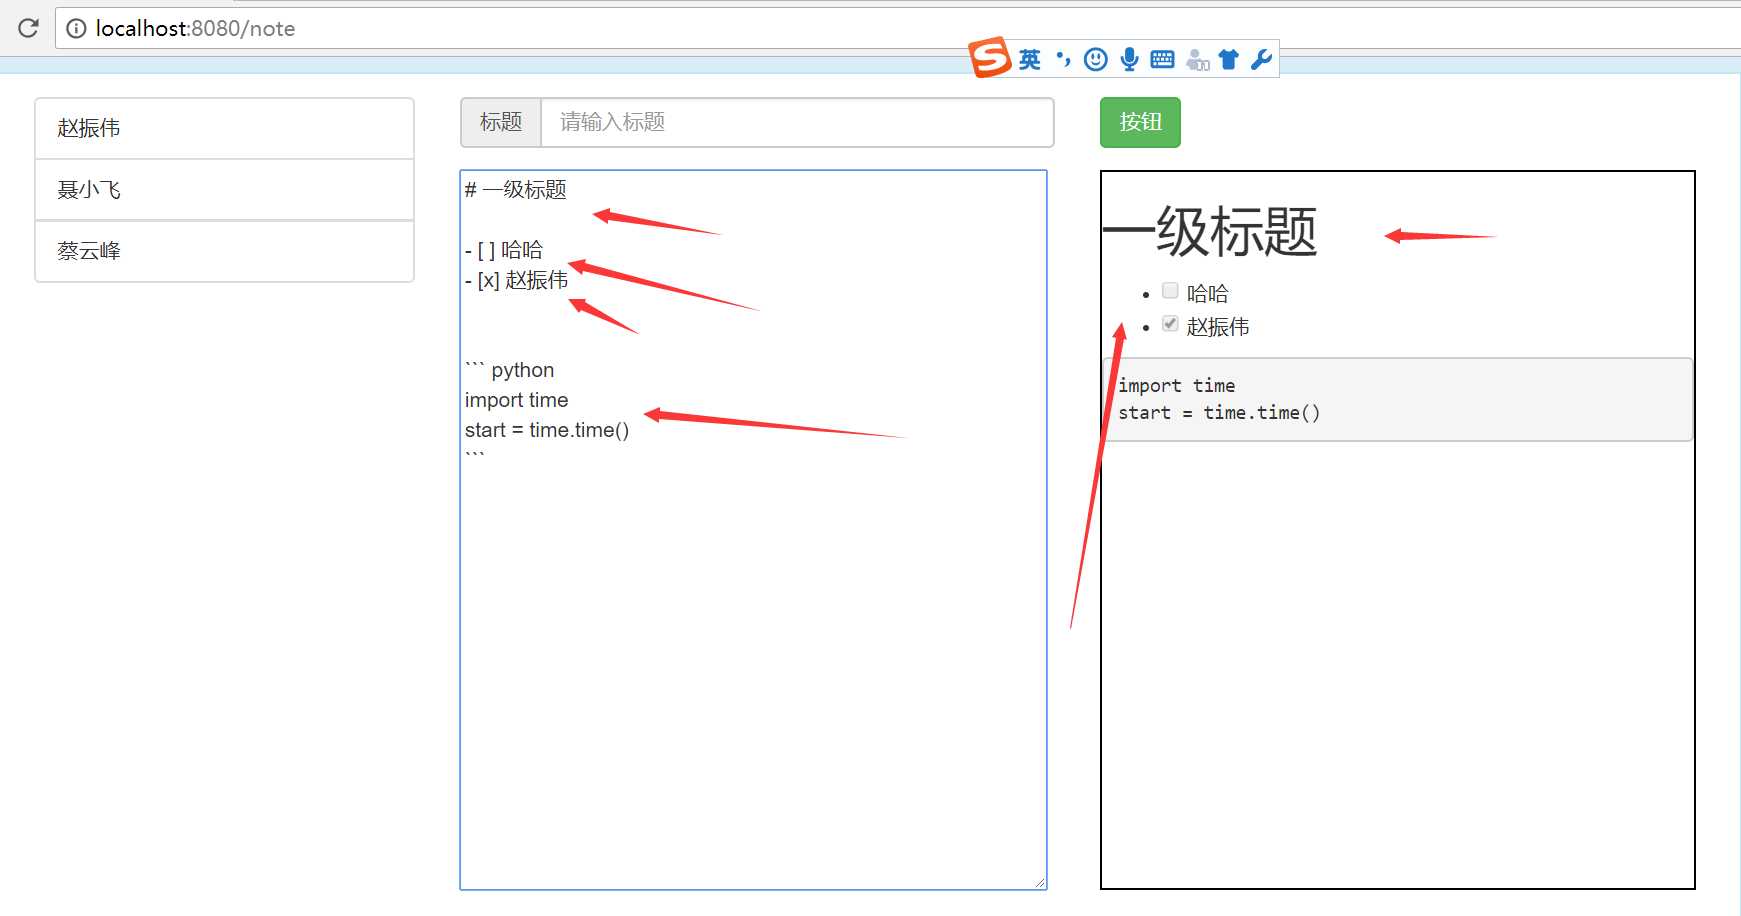The height and width of the screenshot is (916, 1741).
Task: Open Sogou skin shirt icon
Action: [x=1229, y=60]
